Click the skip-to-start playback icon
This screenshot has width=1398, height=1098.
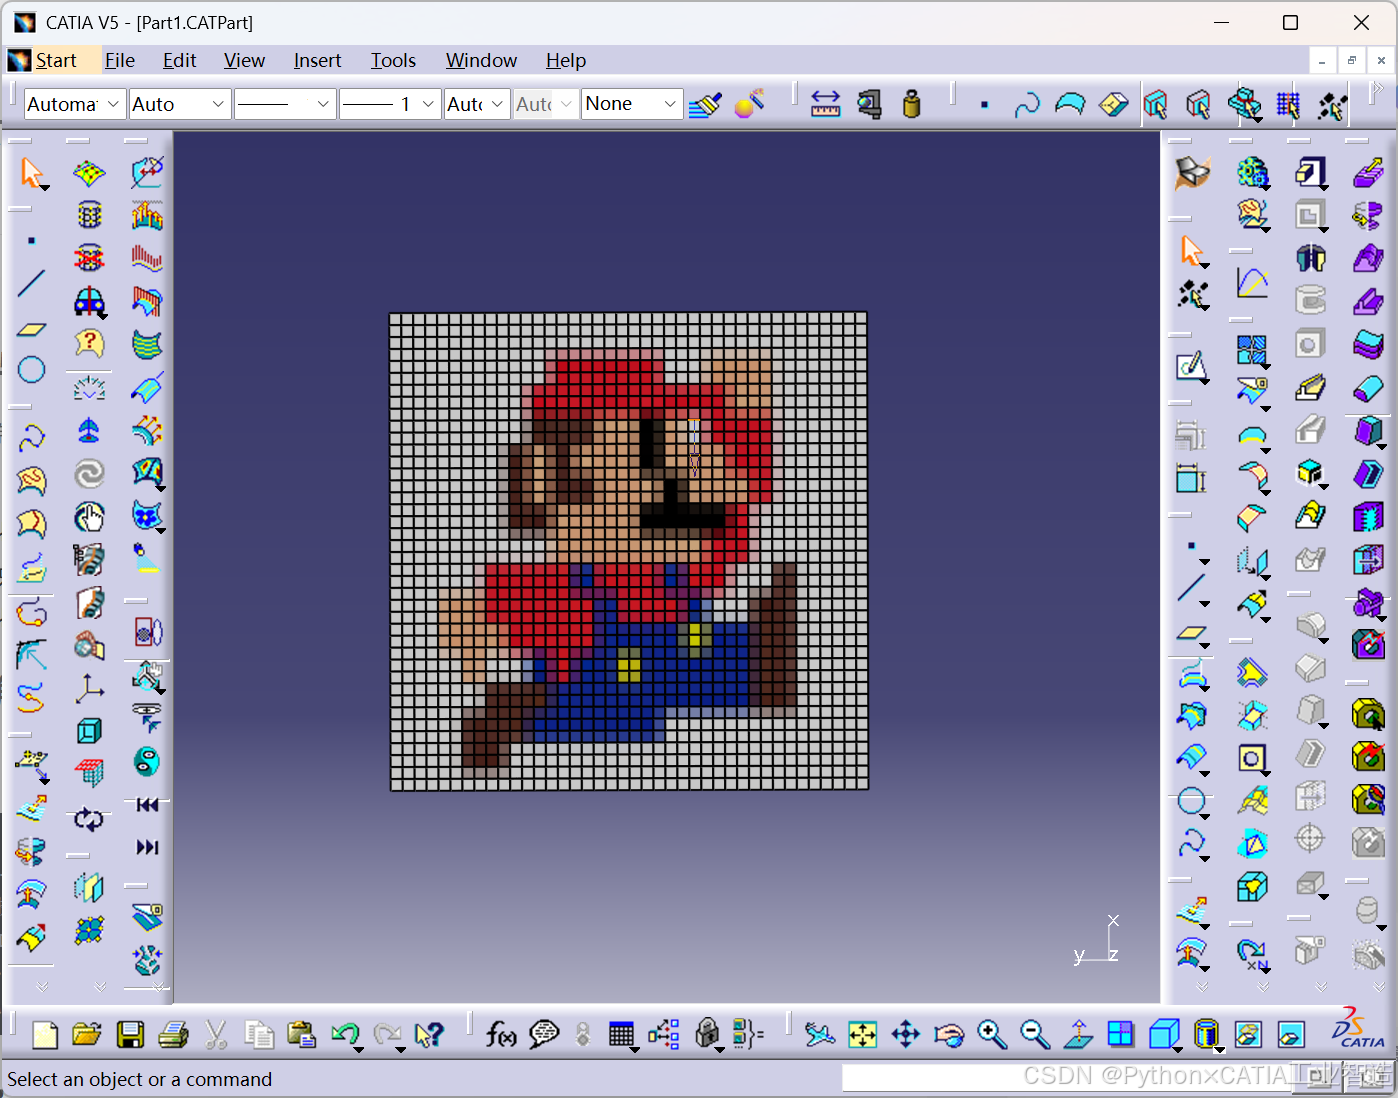click(147, 805)
